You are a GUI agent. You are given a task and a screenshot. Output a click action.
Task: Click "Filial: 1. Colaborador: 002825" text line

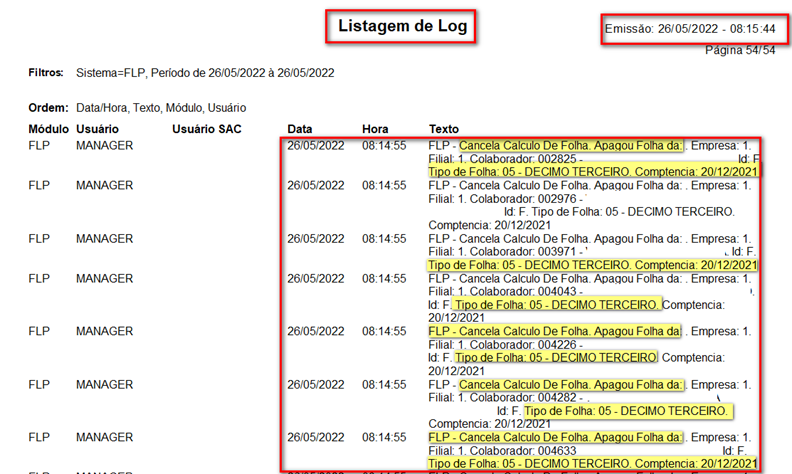503,159
